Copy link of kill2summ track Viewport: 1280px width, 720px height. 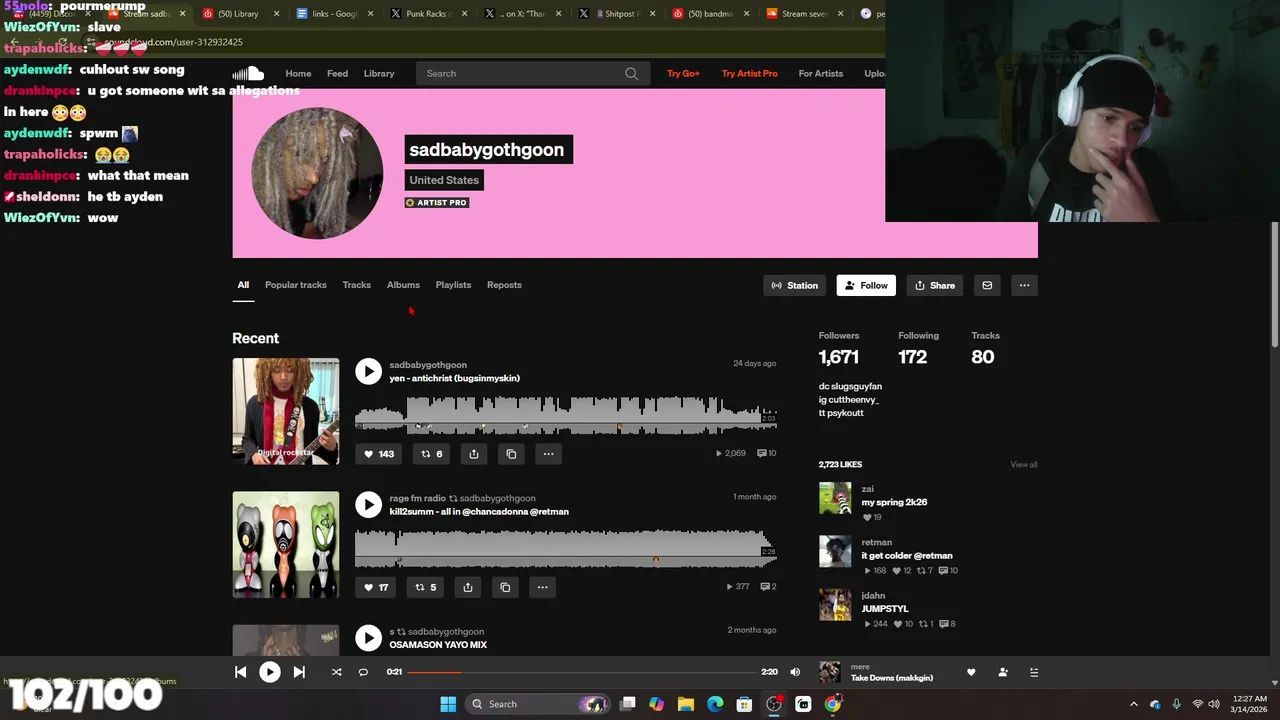[505, 587]
